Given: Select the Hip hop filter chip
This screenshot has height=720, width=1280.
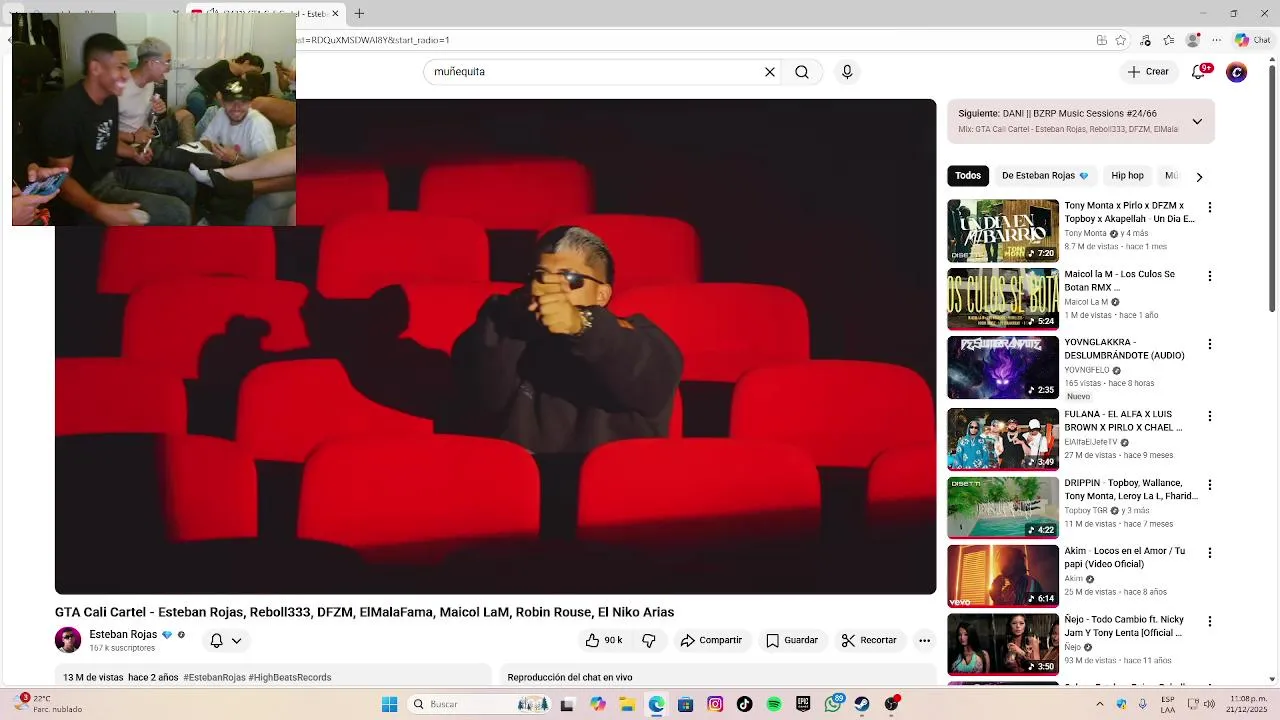Looking at the screenshot, I should tap(1127, 176).
